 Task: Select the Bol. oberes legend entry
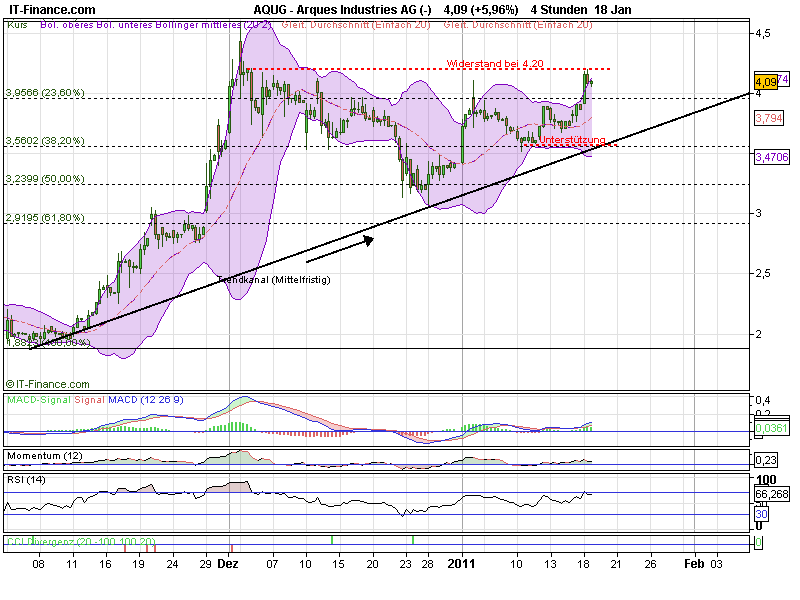[x=66, y=24]
